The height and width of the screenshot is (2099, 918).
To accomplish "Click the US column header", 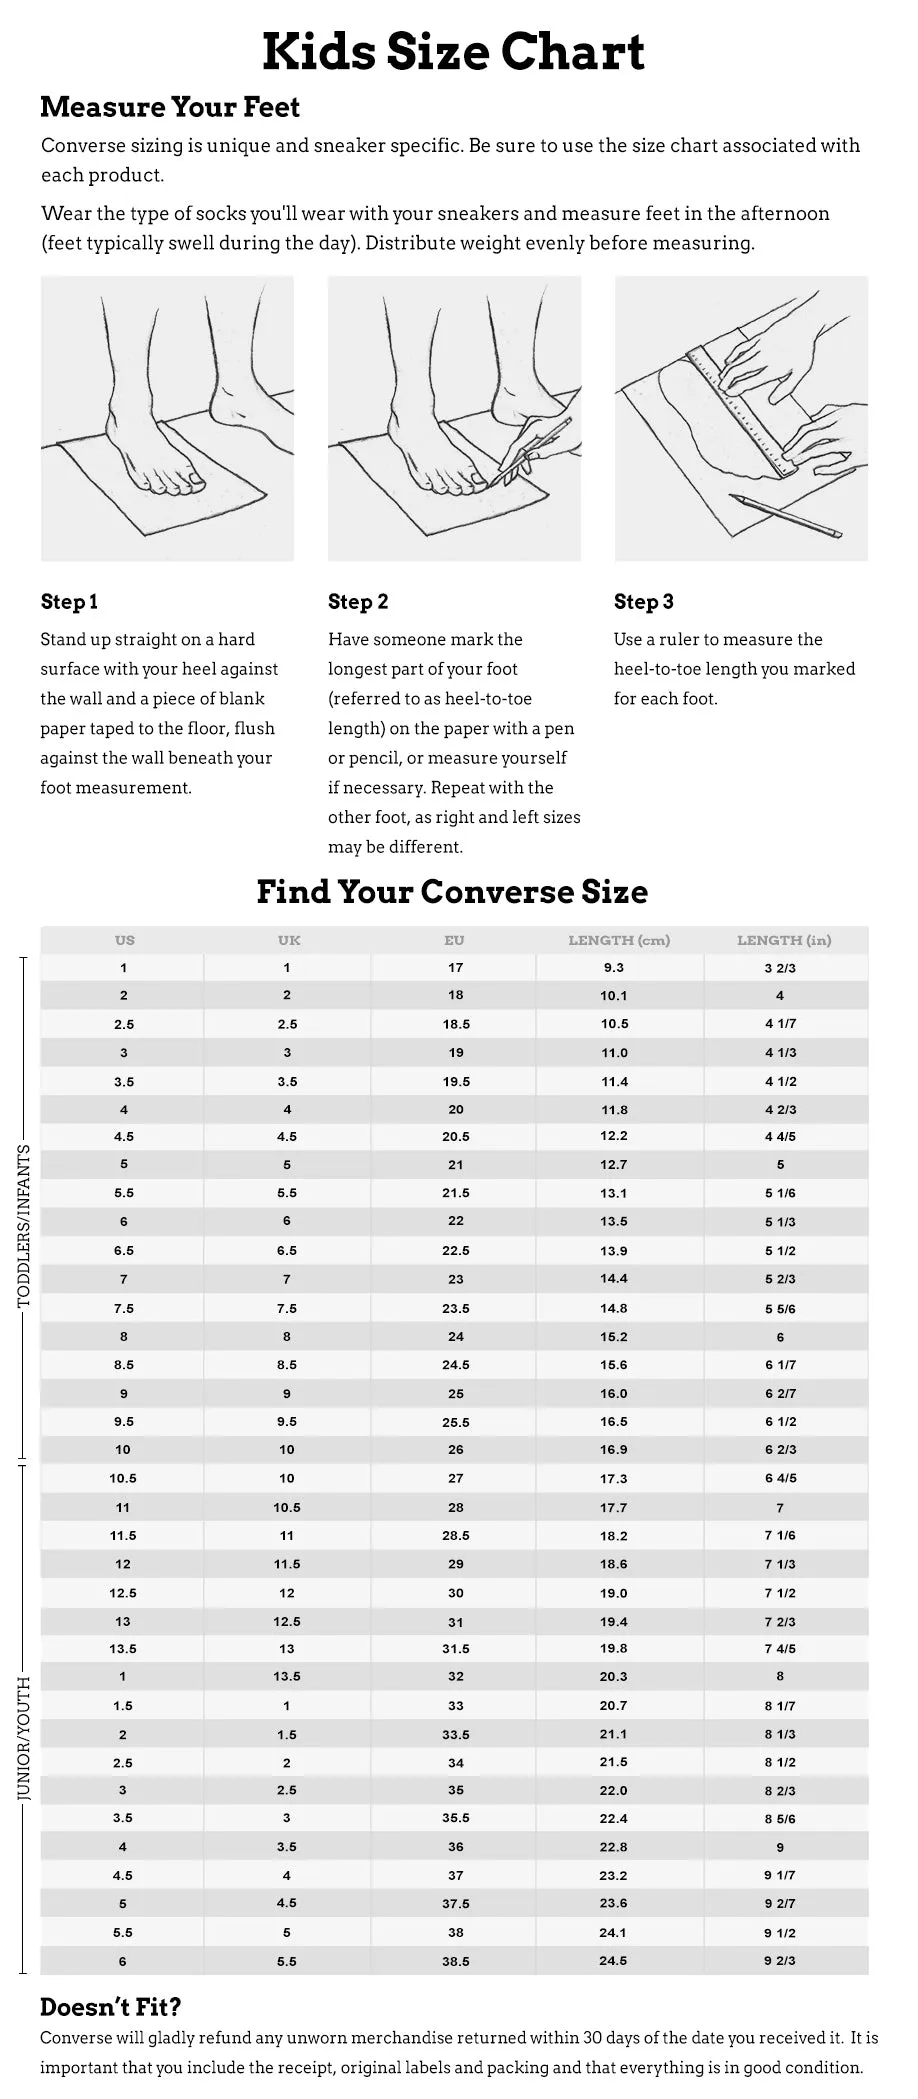I will tap(124, 940).
